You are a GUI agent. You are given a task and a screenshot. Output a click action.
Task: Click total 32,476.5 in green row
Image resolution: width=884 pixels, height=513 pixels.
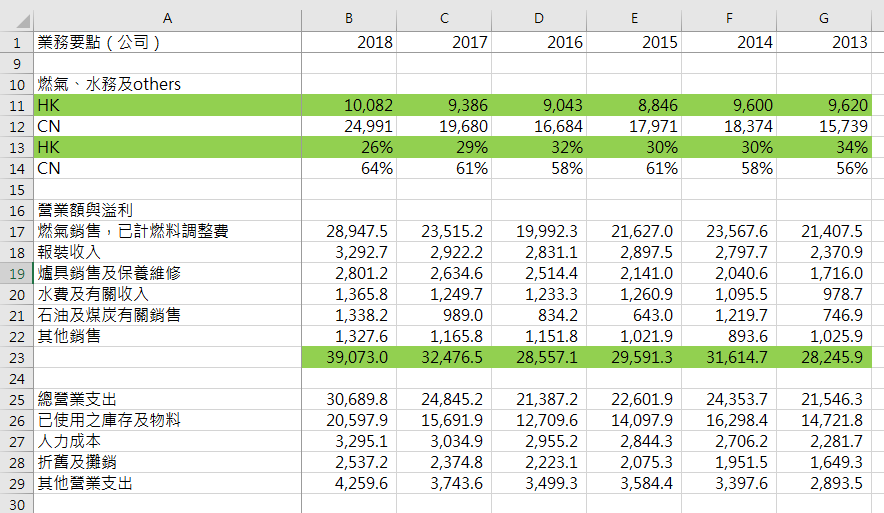pyautogui.click(x=444, y=357)
